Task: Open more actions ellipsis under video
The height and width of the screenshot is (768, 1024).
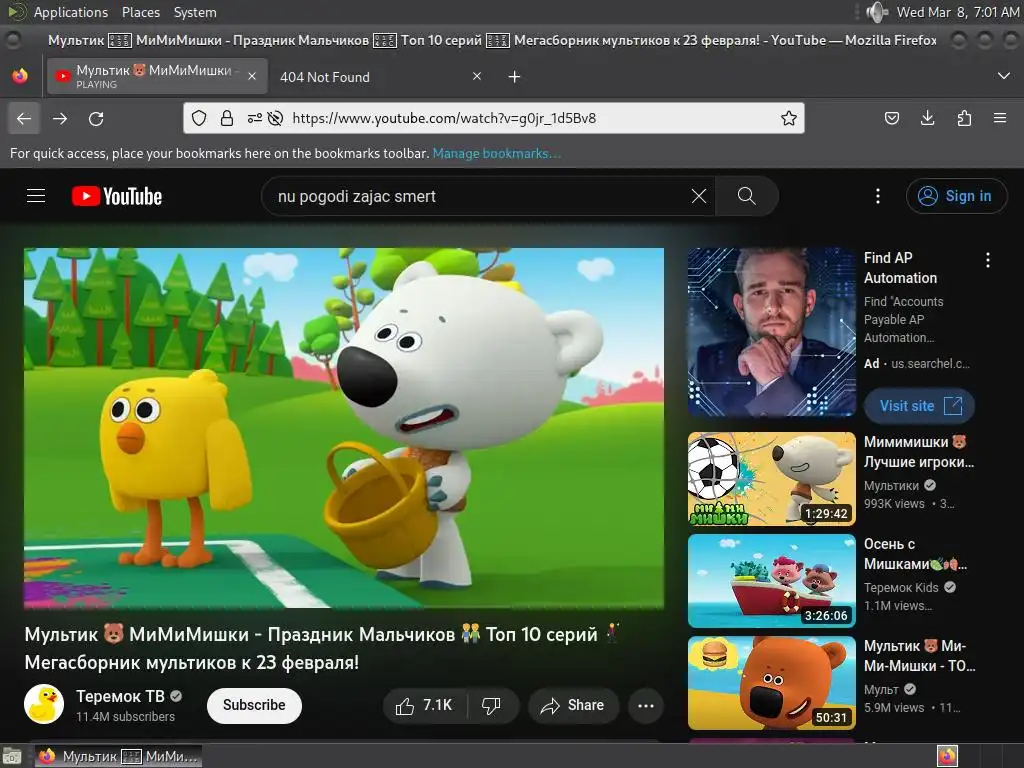Action: click(646, 705)
